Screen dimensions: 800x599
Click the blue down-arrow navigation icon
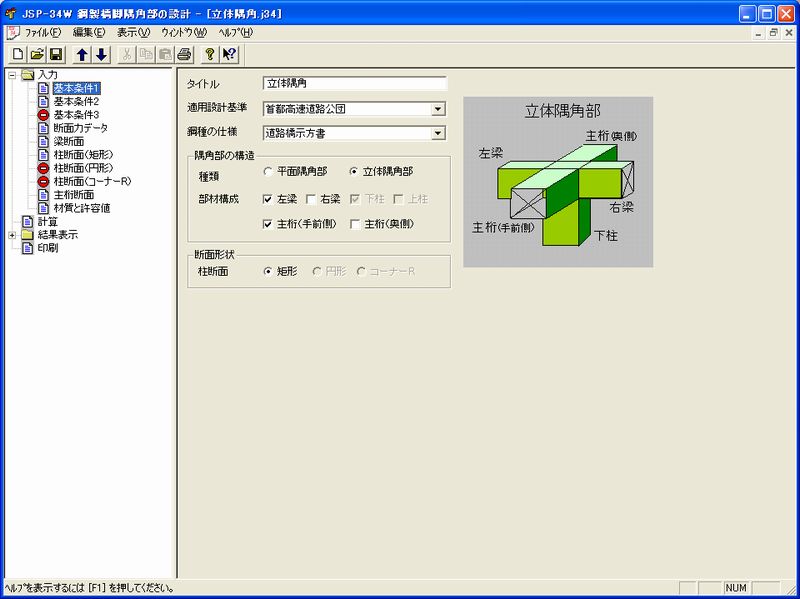pos(103,57)
